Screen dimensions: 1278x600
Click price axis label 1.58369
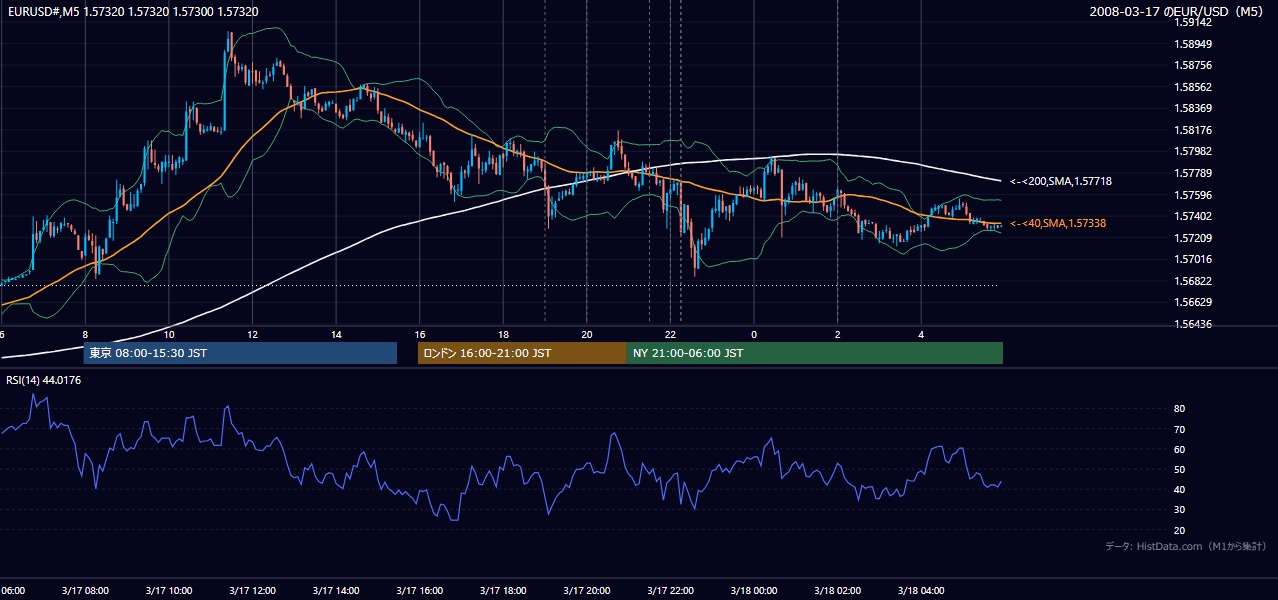[1194, 108]
